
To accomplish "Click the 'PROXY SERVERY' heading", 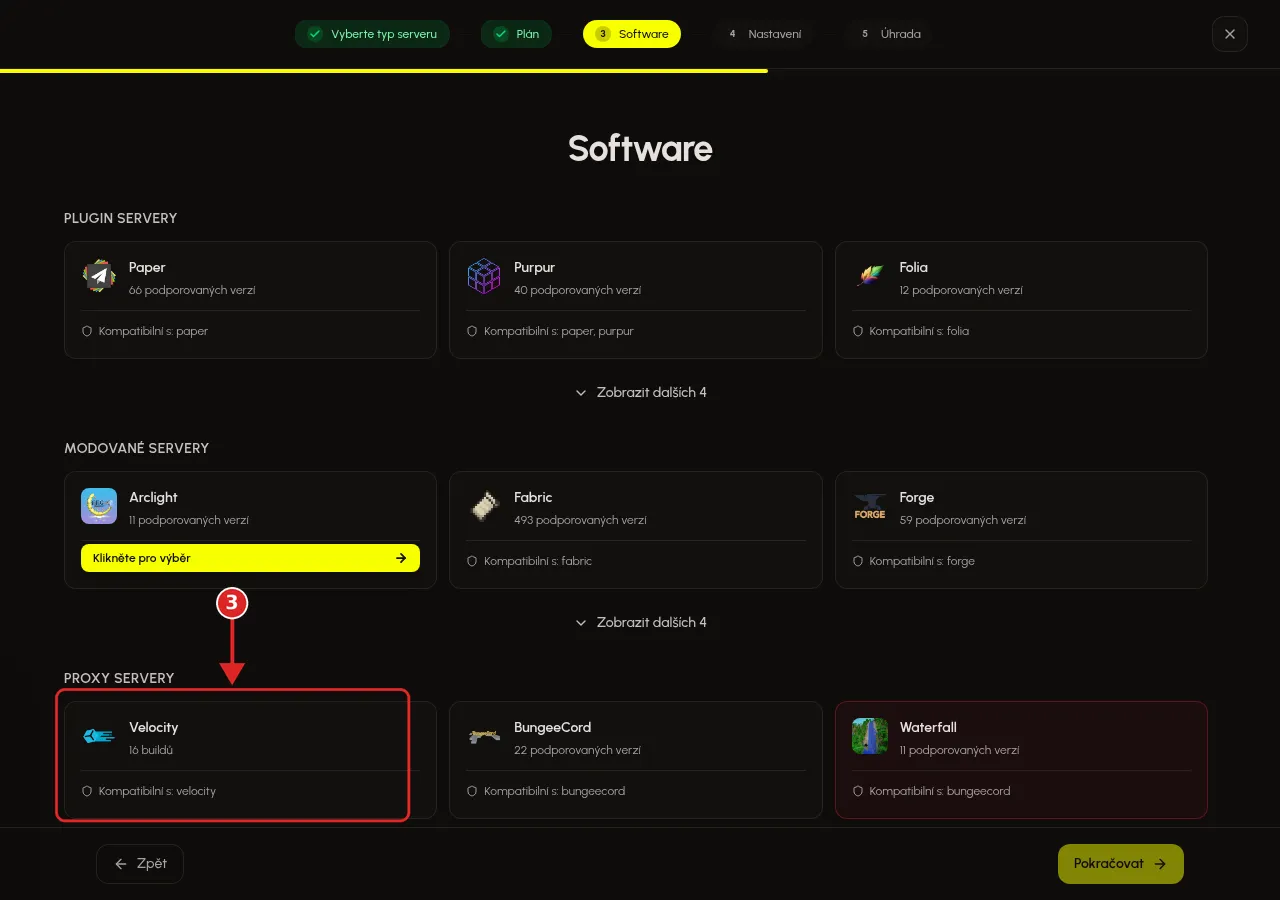I will coord(119,678).
